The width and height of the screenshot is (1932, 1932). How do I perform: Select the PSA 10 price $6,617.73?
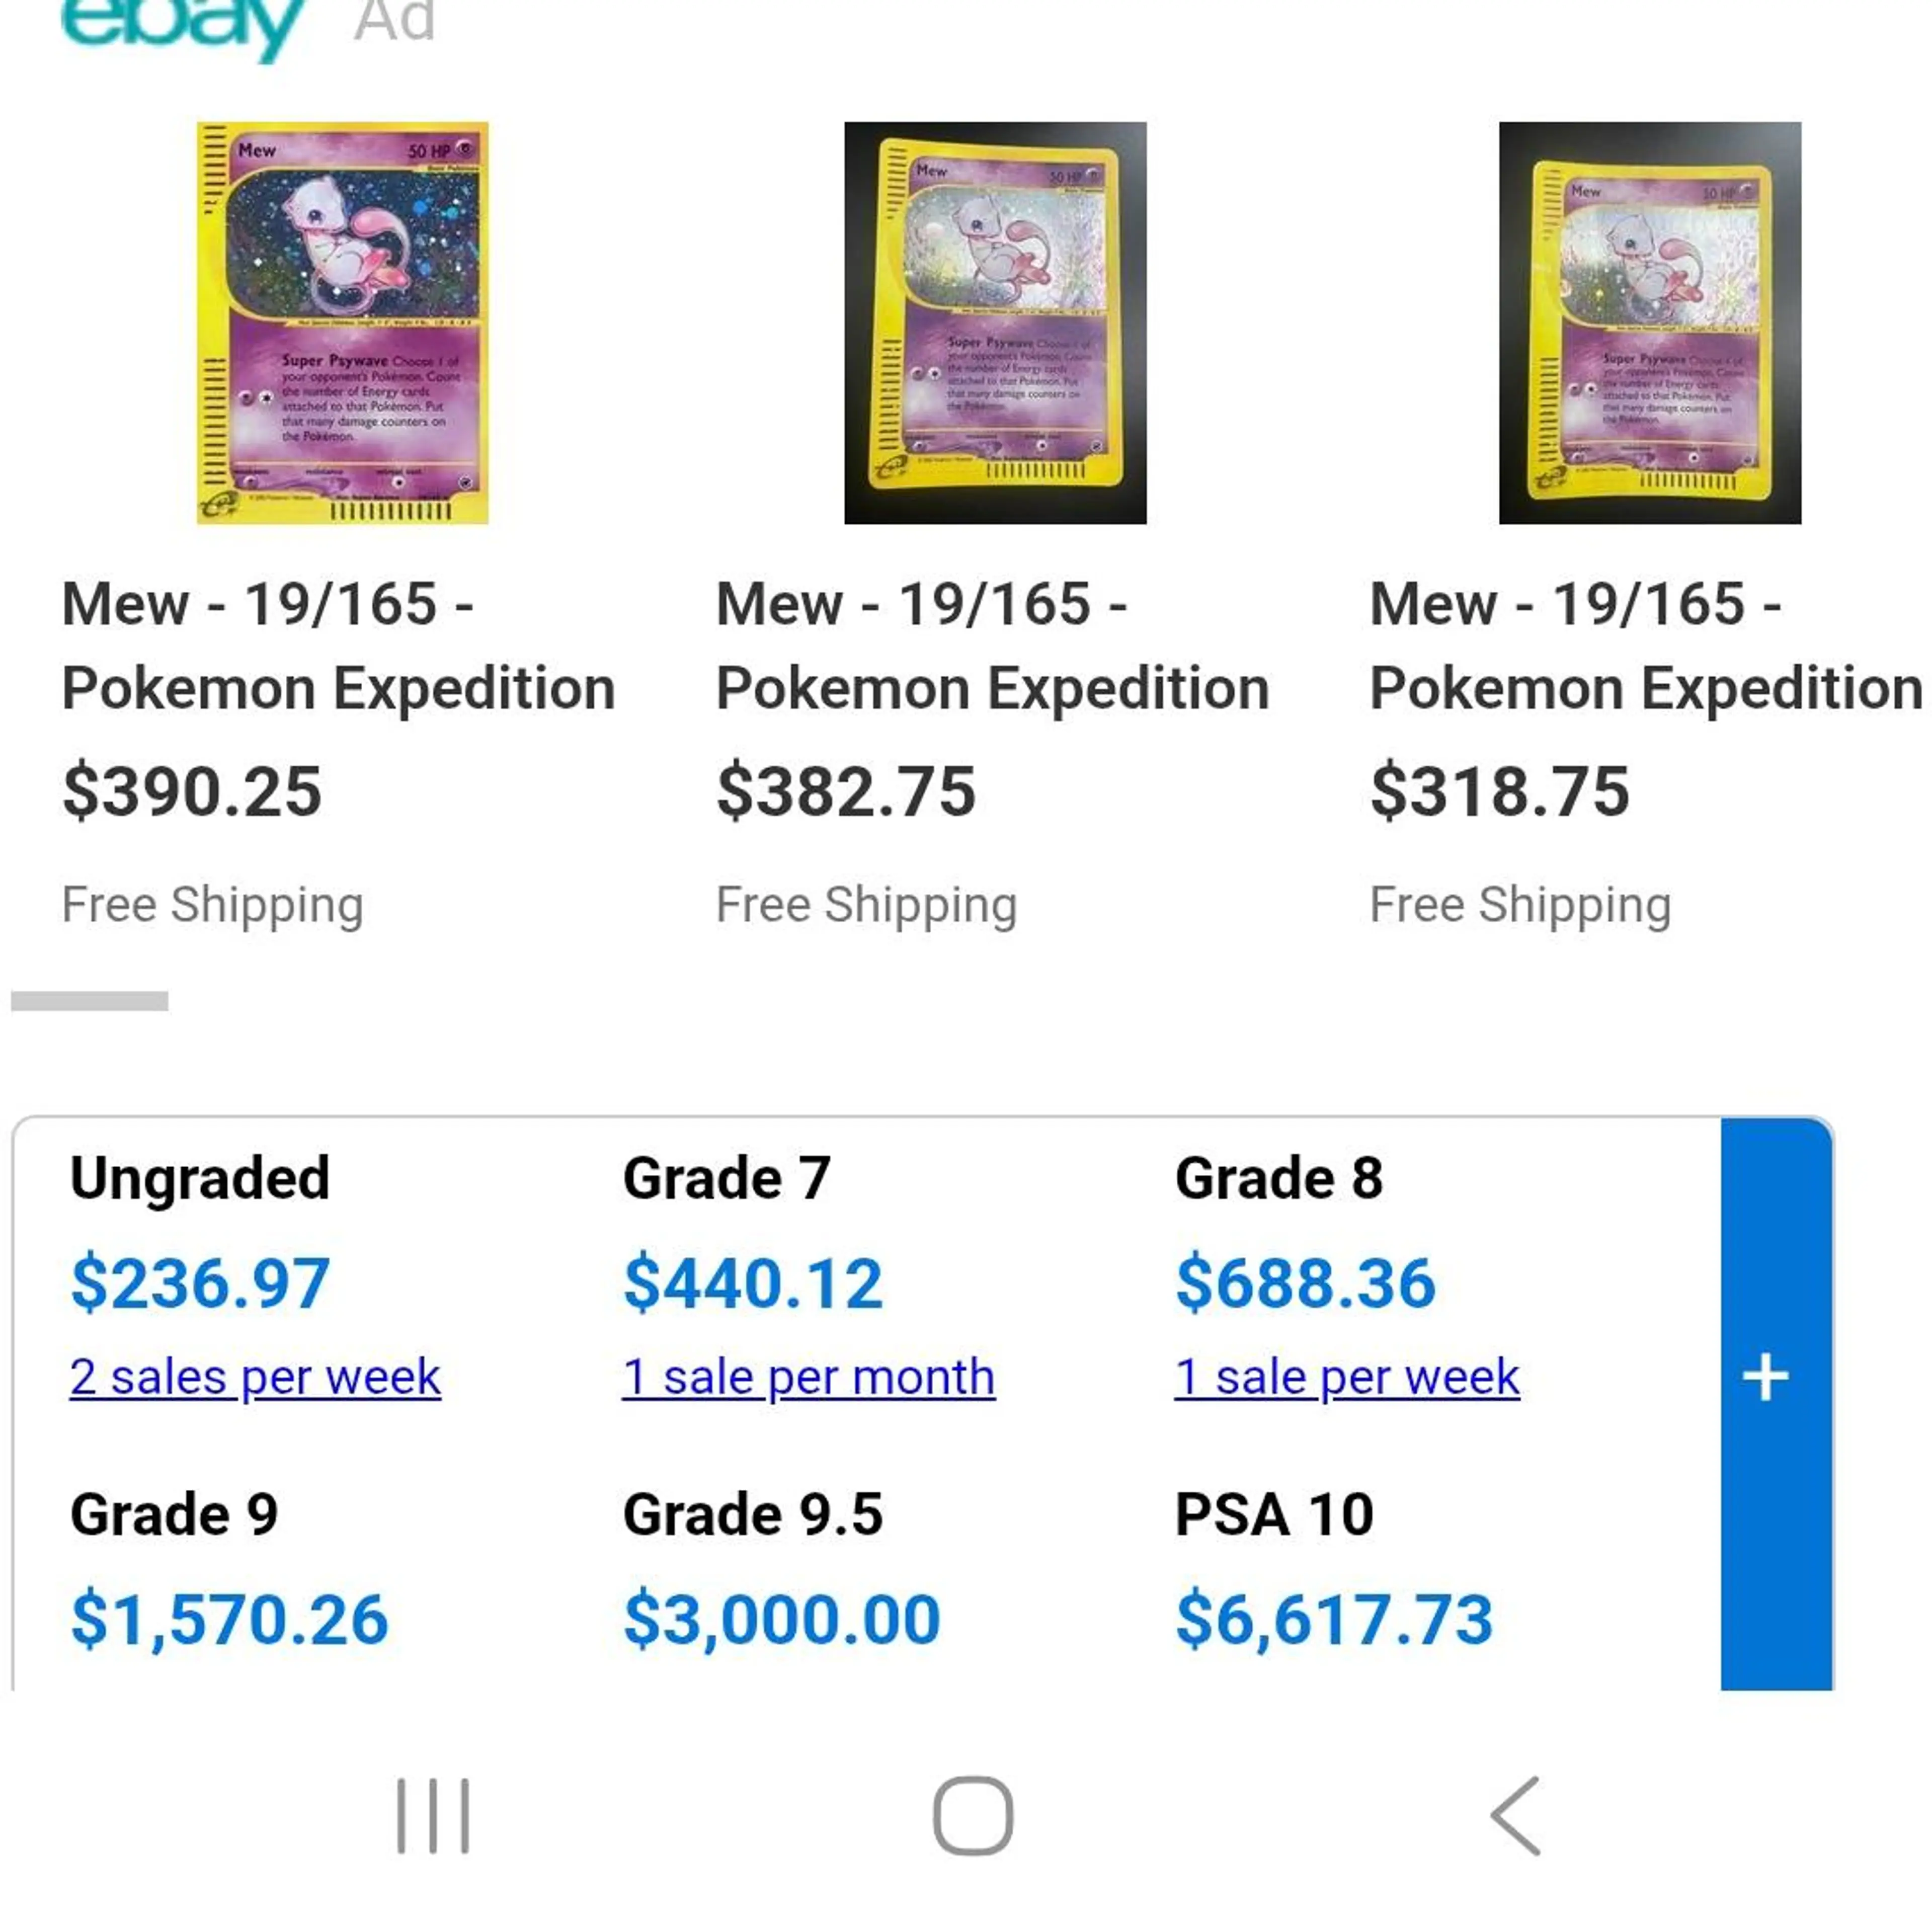tap(1334, 1619)
